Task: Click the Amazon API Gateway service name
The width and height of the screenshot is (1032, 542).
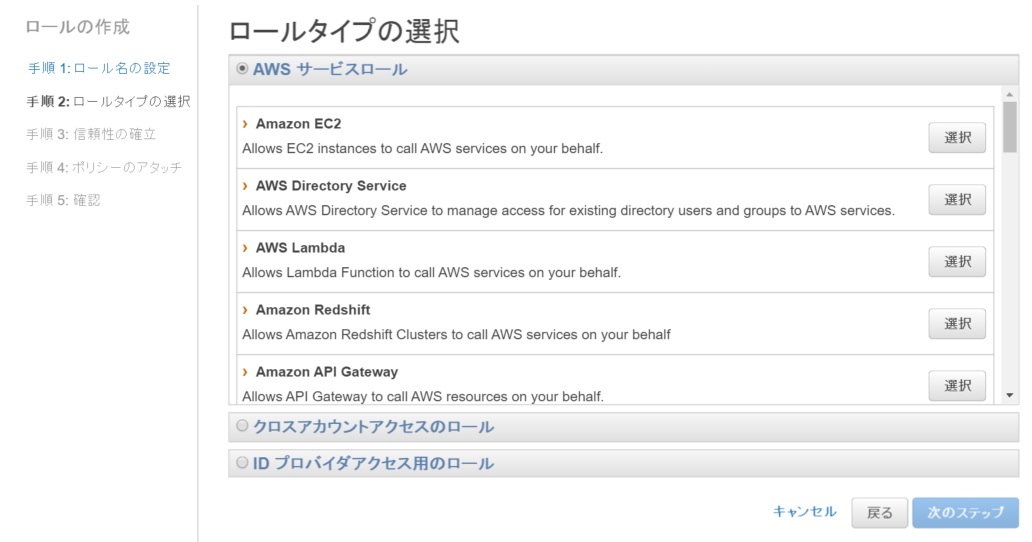Action: (326, 372)
